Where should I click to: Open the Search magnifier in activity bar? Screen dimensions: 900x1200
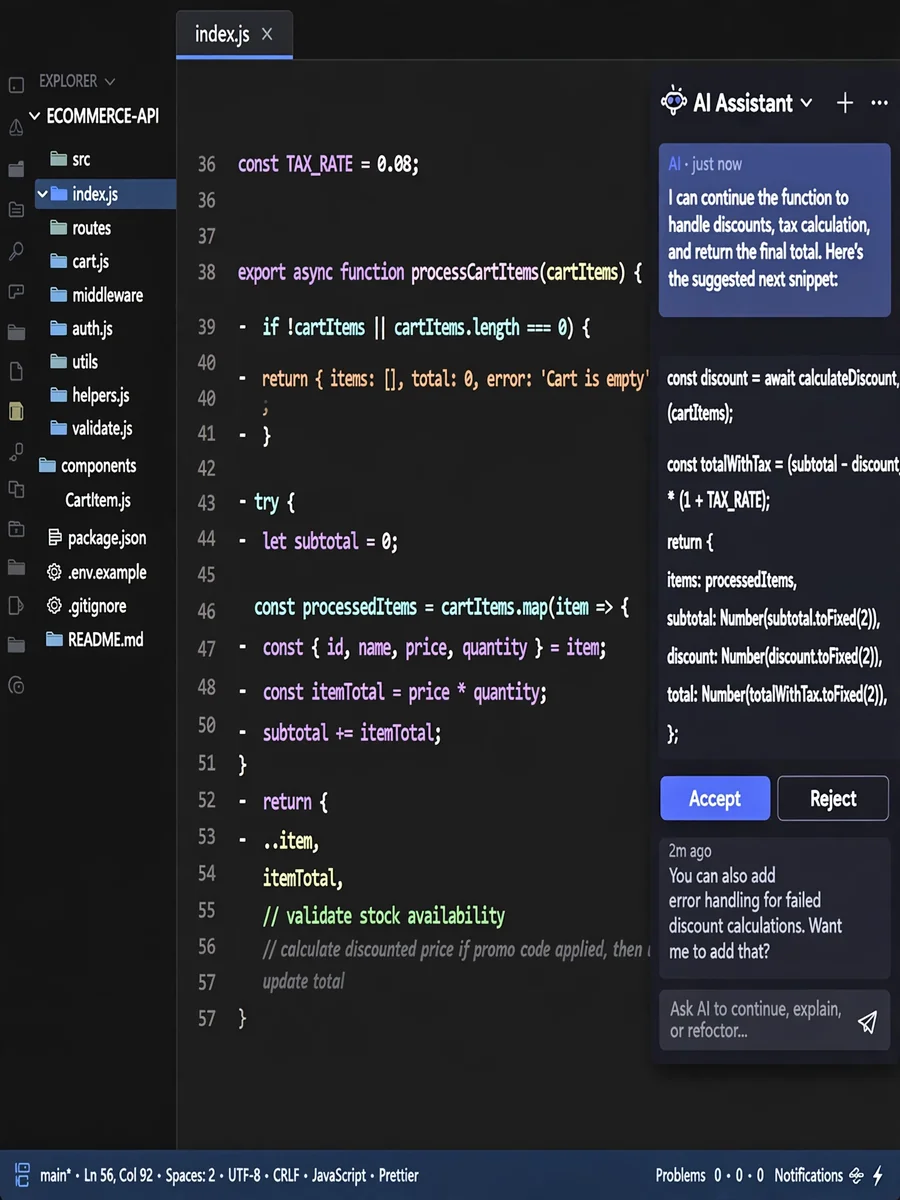(16, 250)
